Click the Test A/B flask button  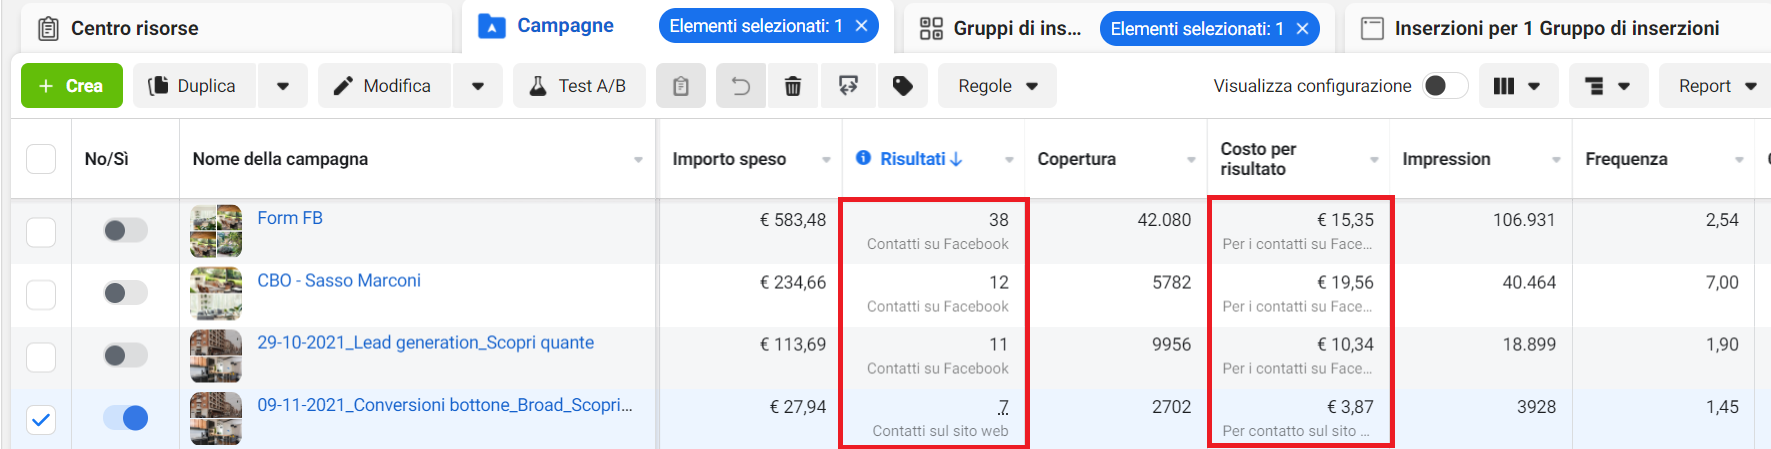click(x=578, y=86)
